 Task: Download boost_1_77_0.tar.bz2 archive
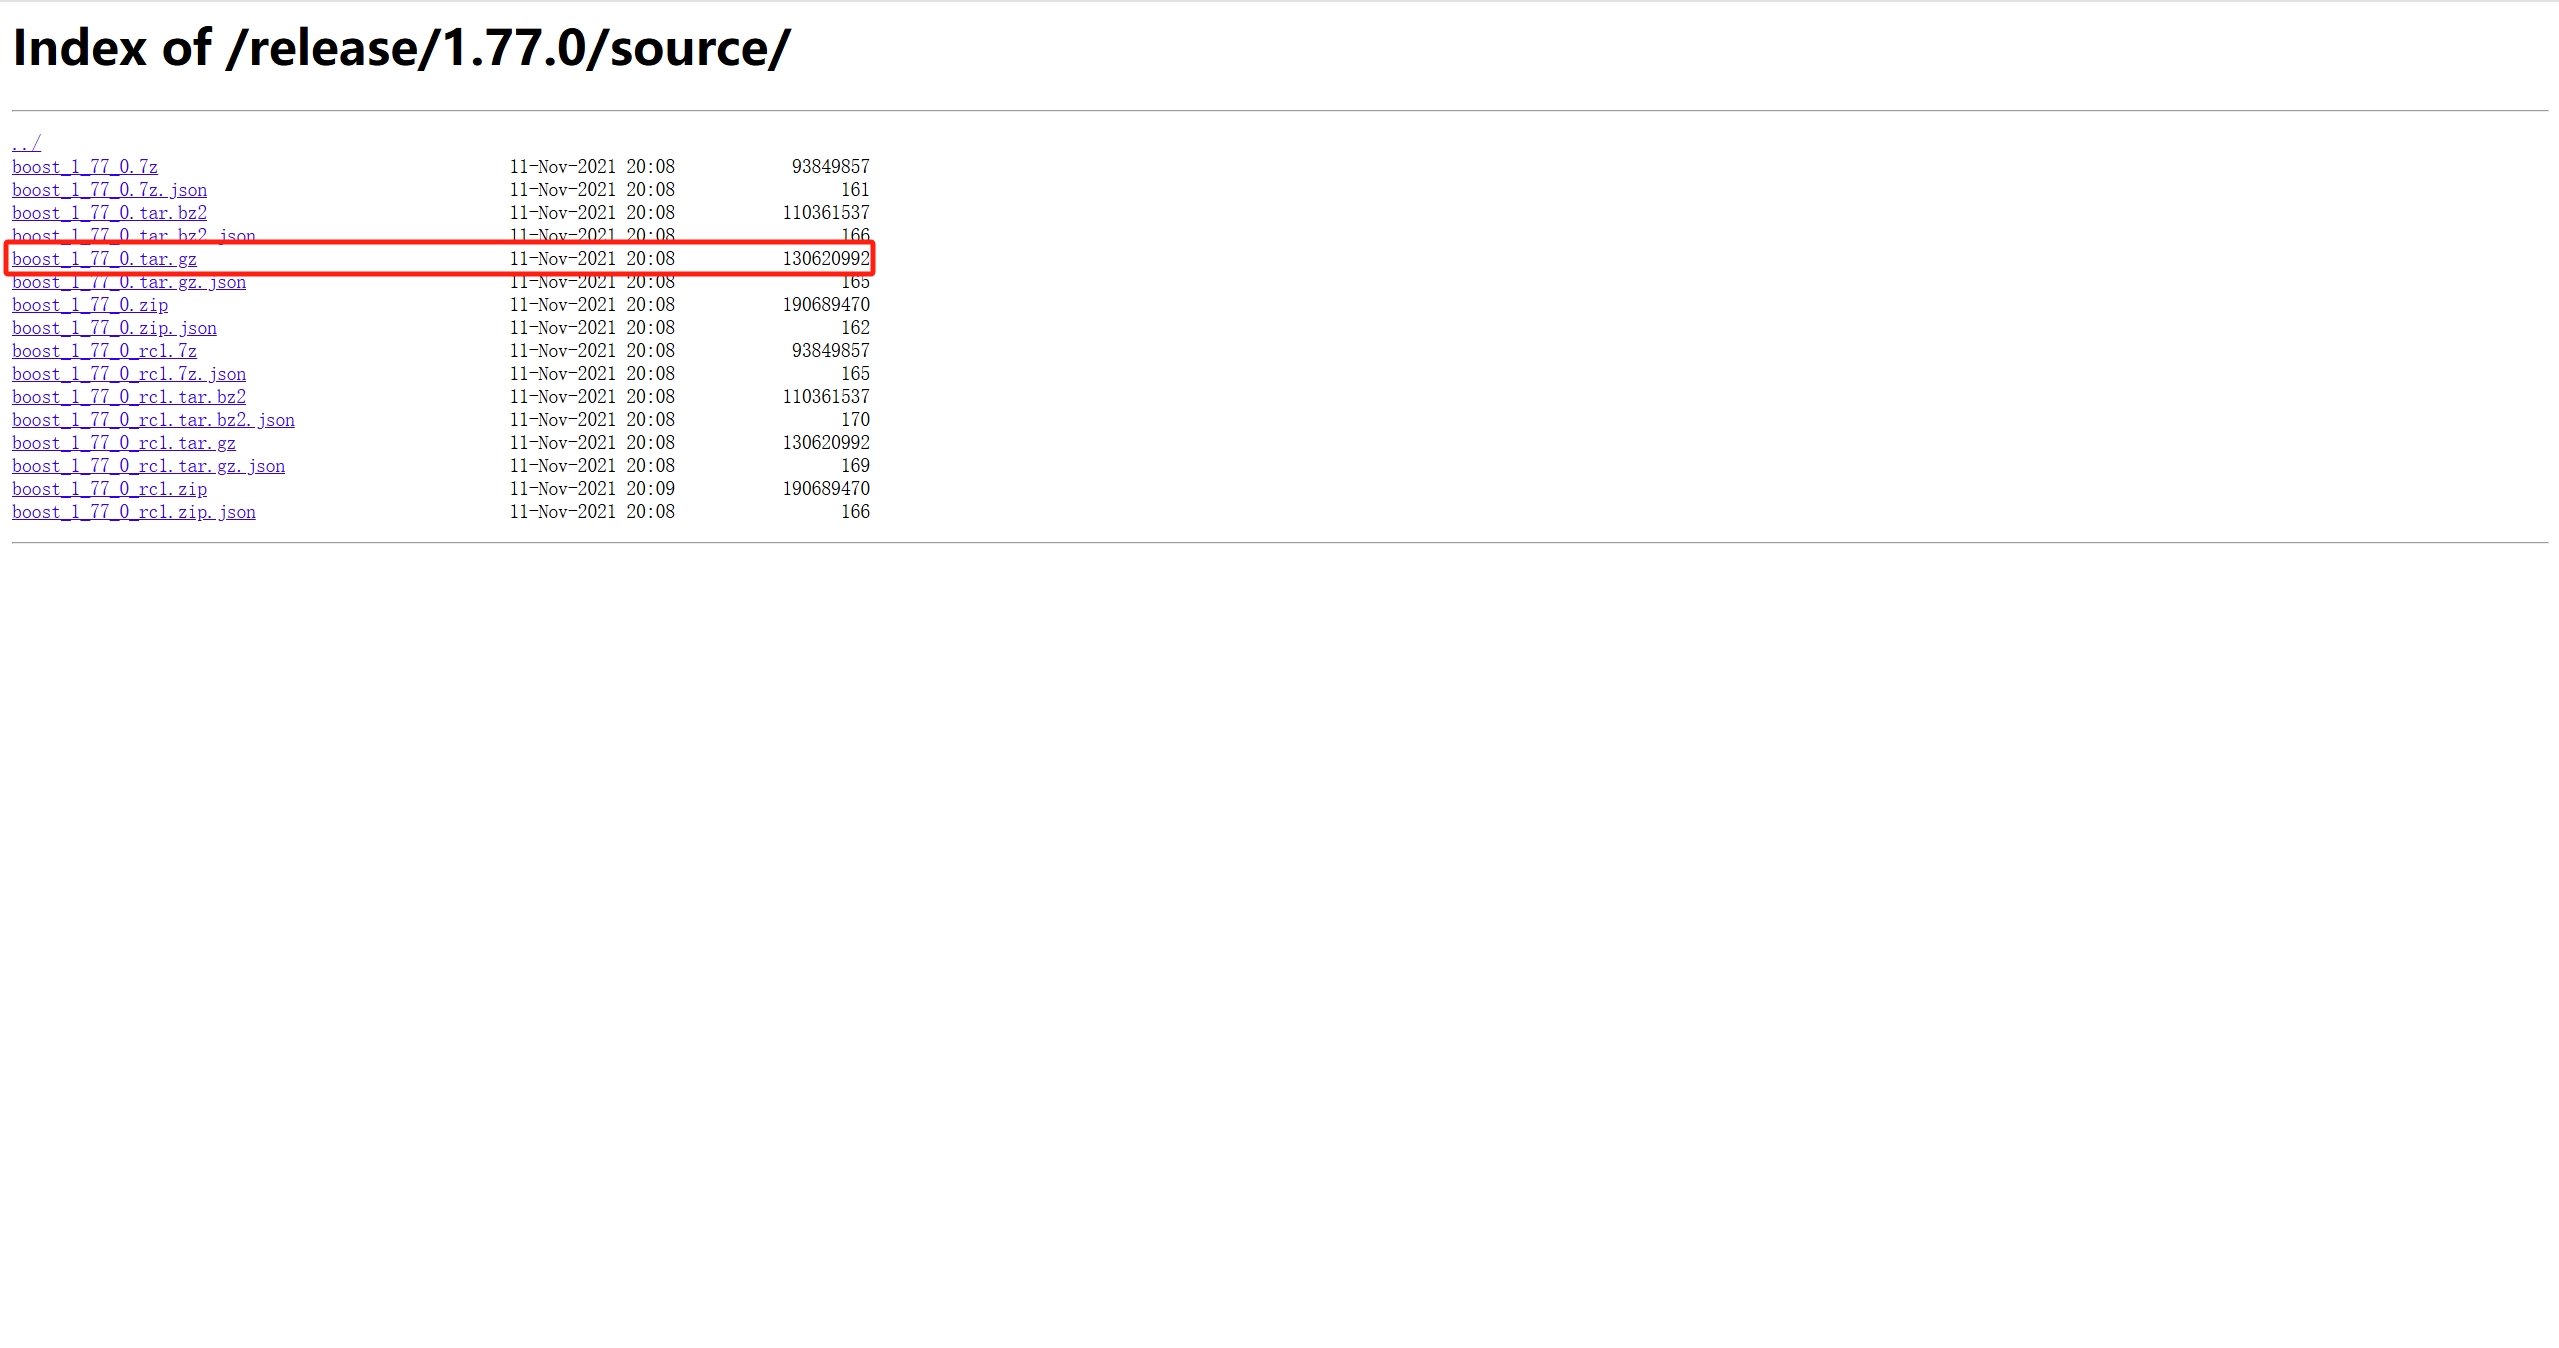pos(110,212)
